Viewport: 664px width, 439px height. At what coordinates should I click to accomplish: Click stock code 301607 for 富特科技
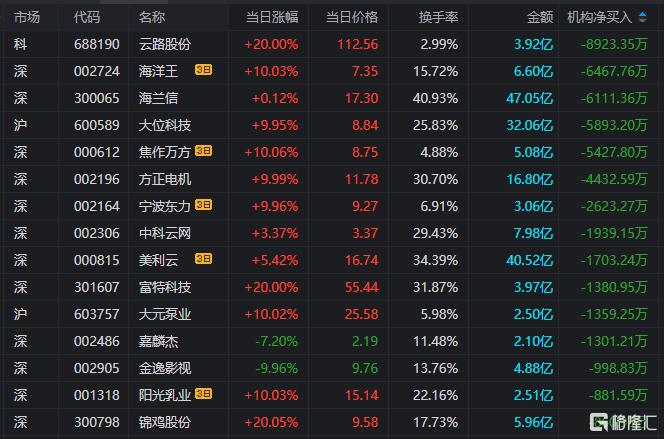point(97,287)
